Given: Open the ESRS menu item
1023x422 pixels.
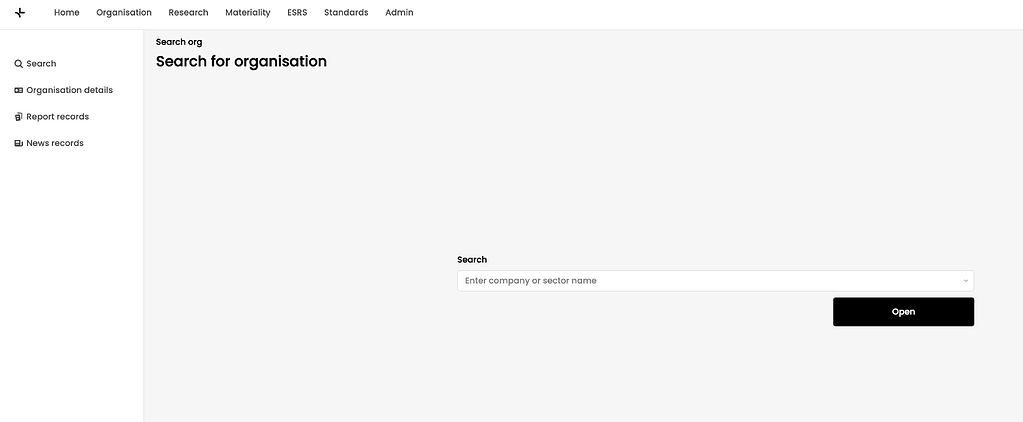Looking at the screenshot, I should pyautogui.click(x=297, y=13).
